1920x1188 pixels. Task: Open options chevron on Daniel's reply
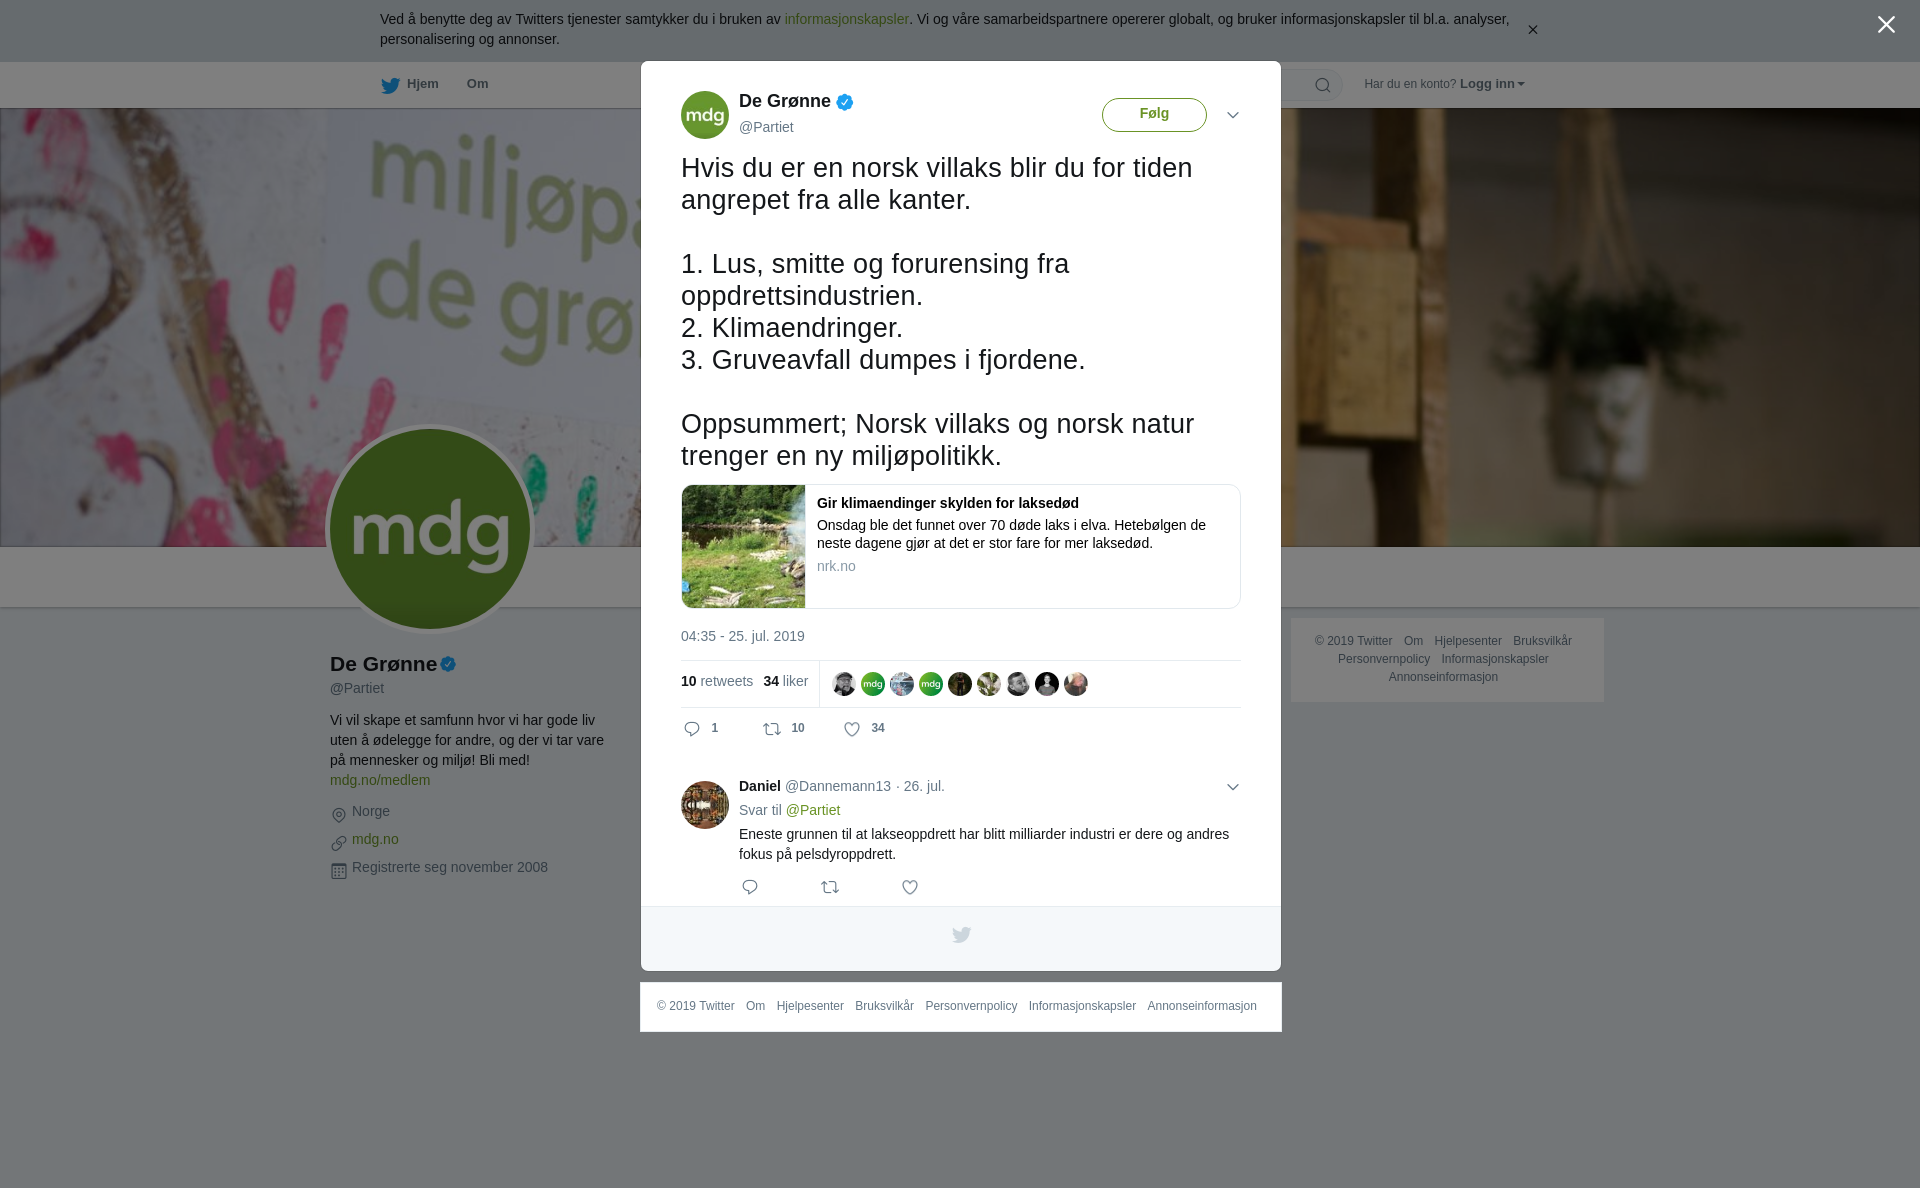pos(1233,787)
